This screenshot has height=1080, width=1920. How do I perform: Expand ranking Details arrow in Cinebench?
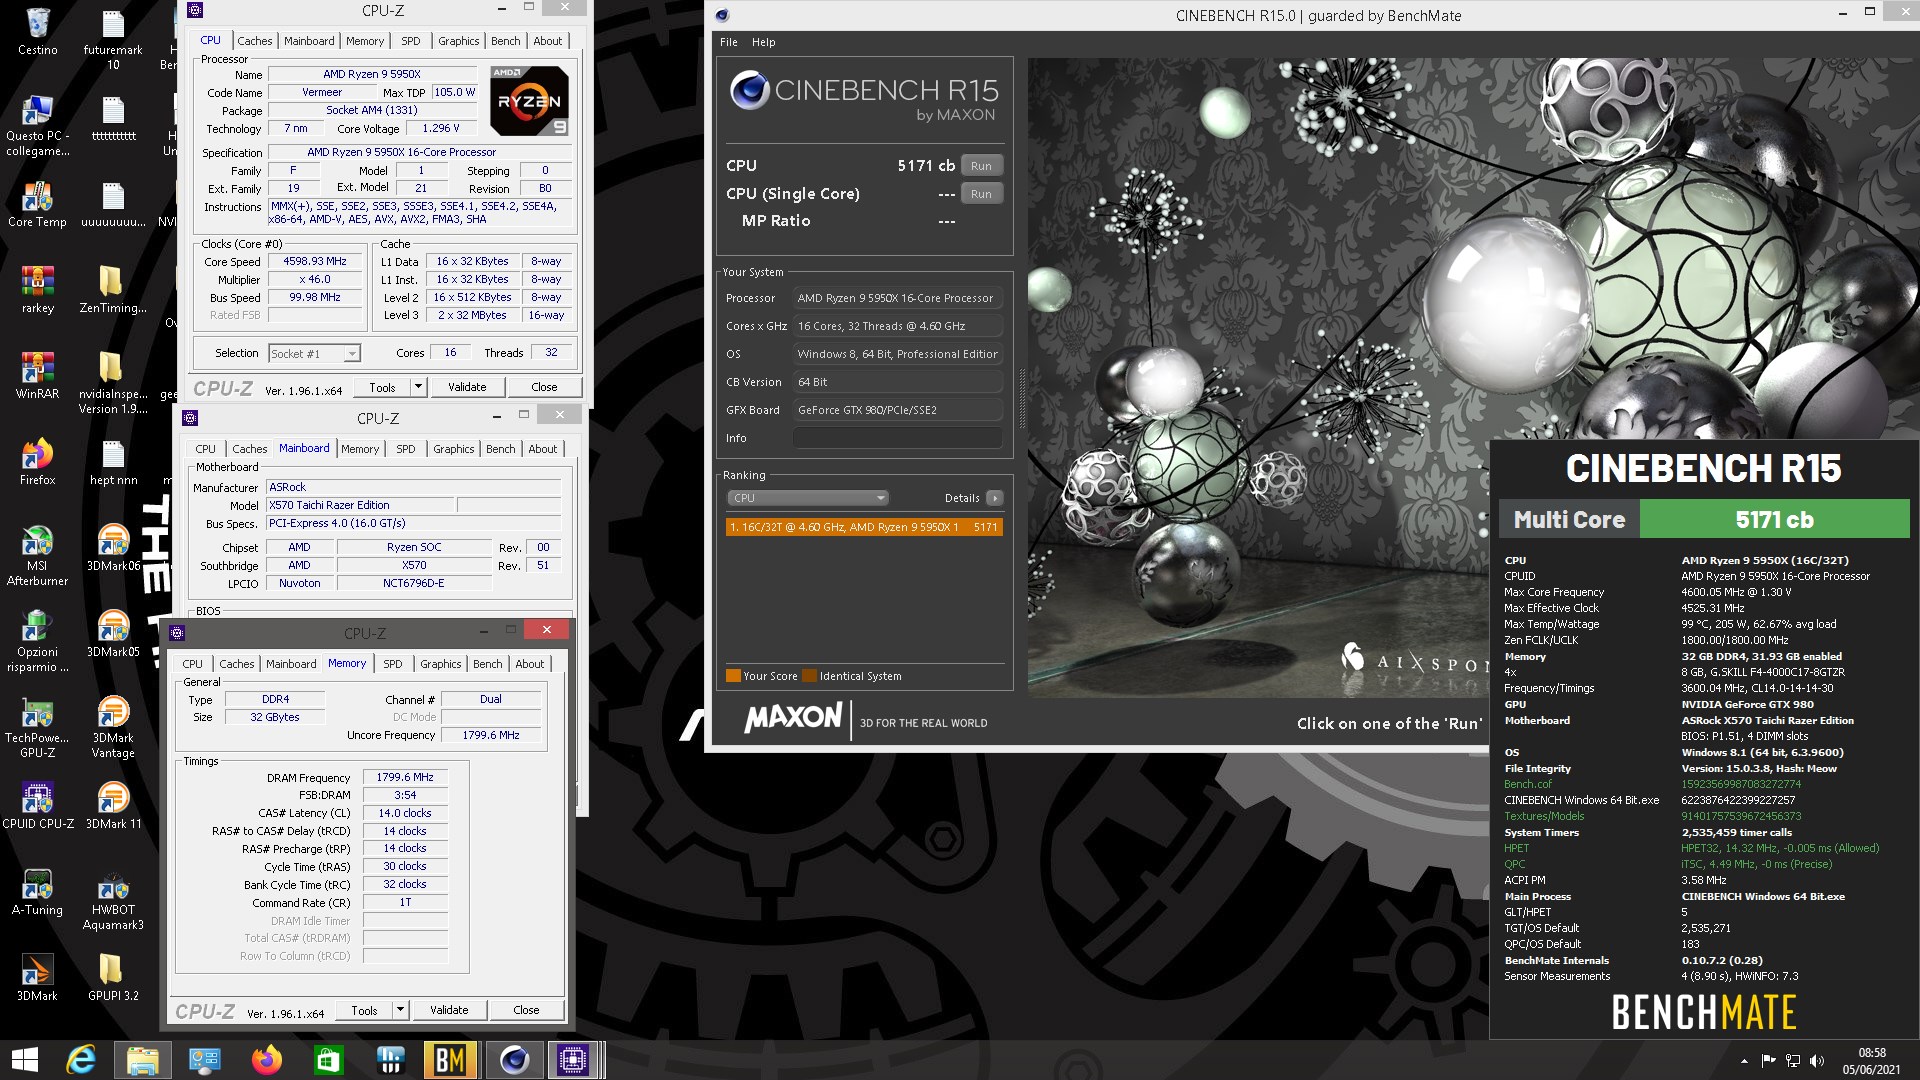tap(995, 498)
